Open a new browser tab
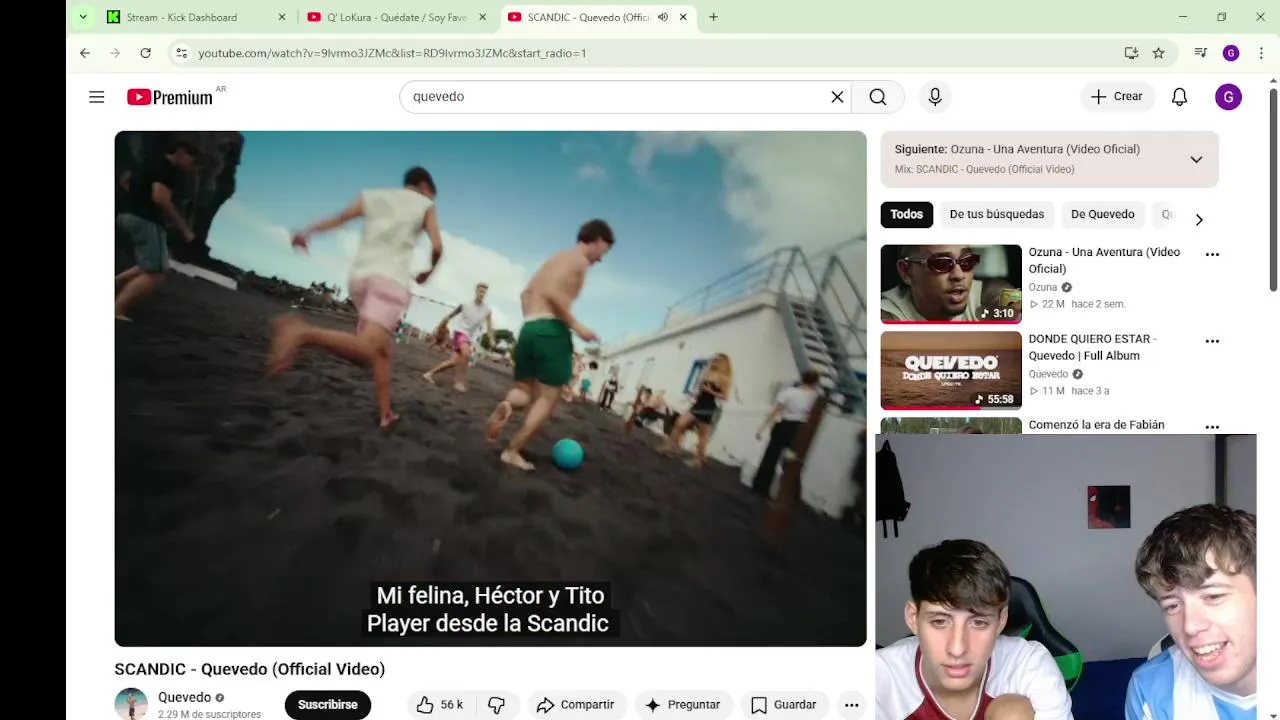This screenshot has height=720, width=1280. (713, 17)
